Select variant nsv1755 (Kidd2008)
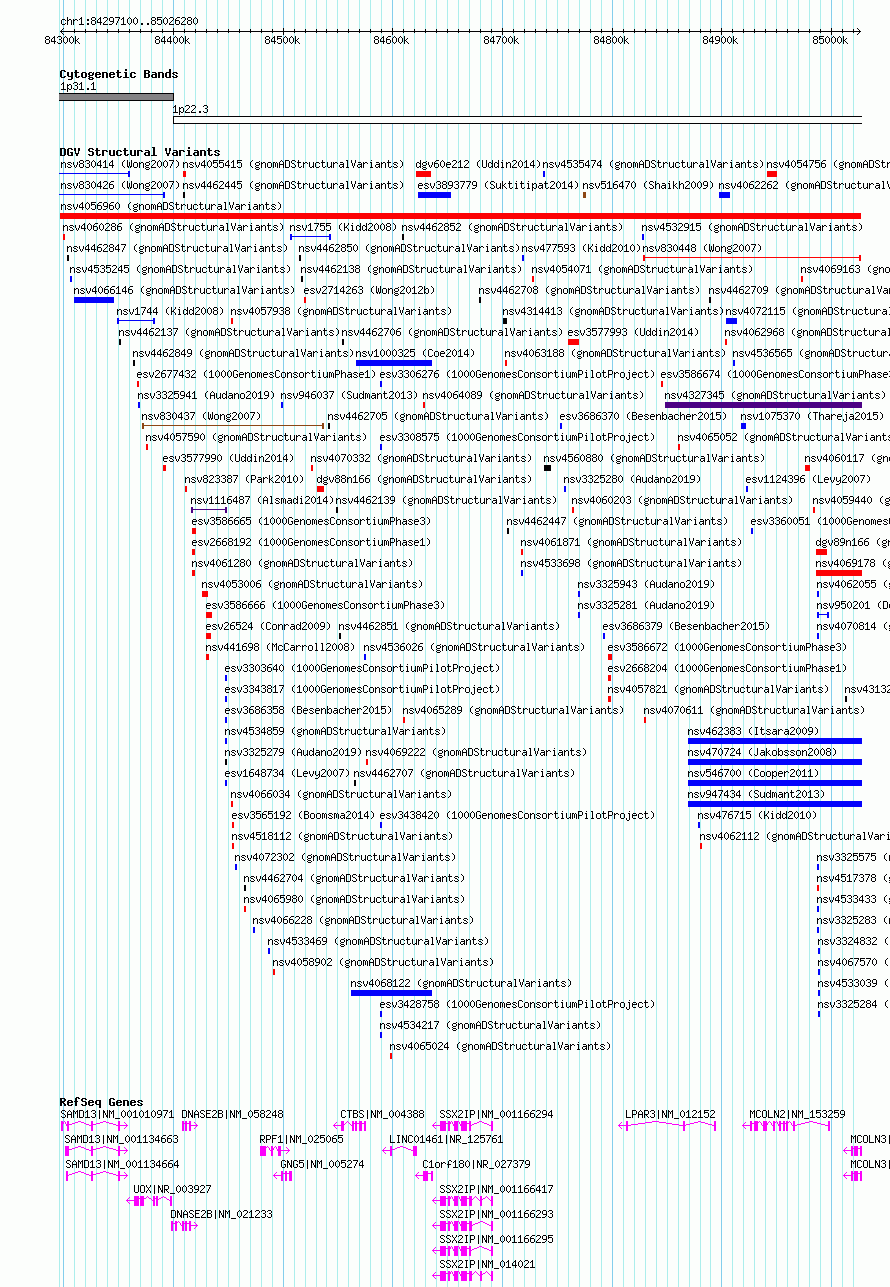The width and height of the screenshot is (890, 1287). [x=342, y=227]
